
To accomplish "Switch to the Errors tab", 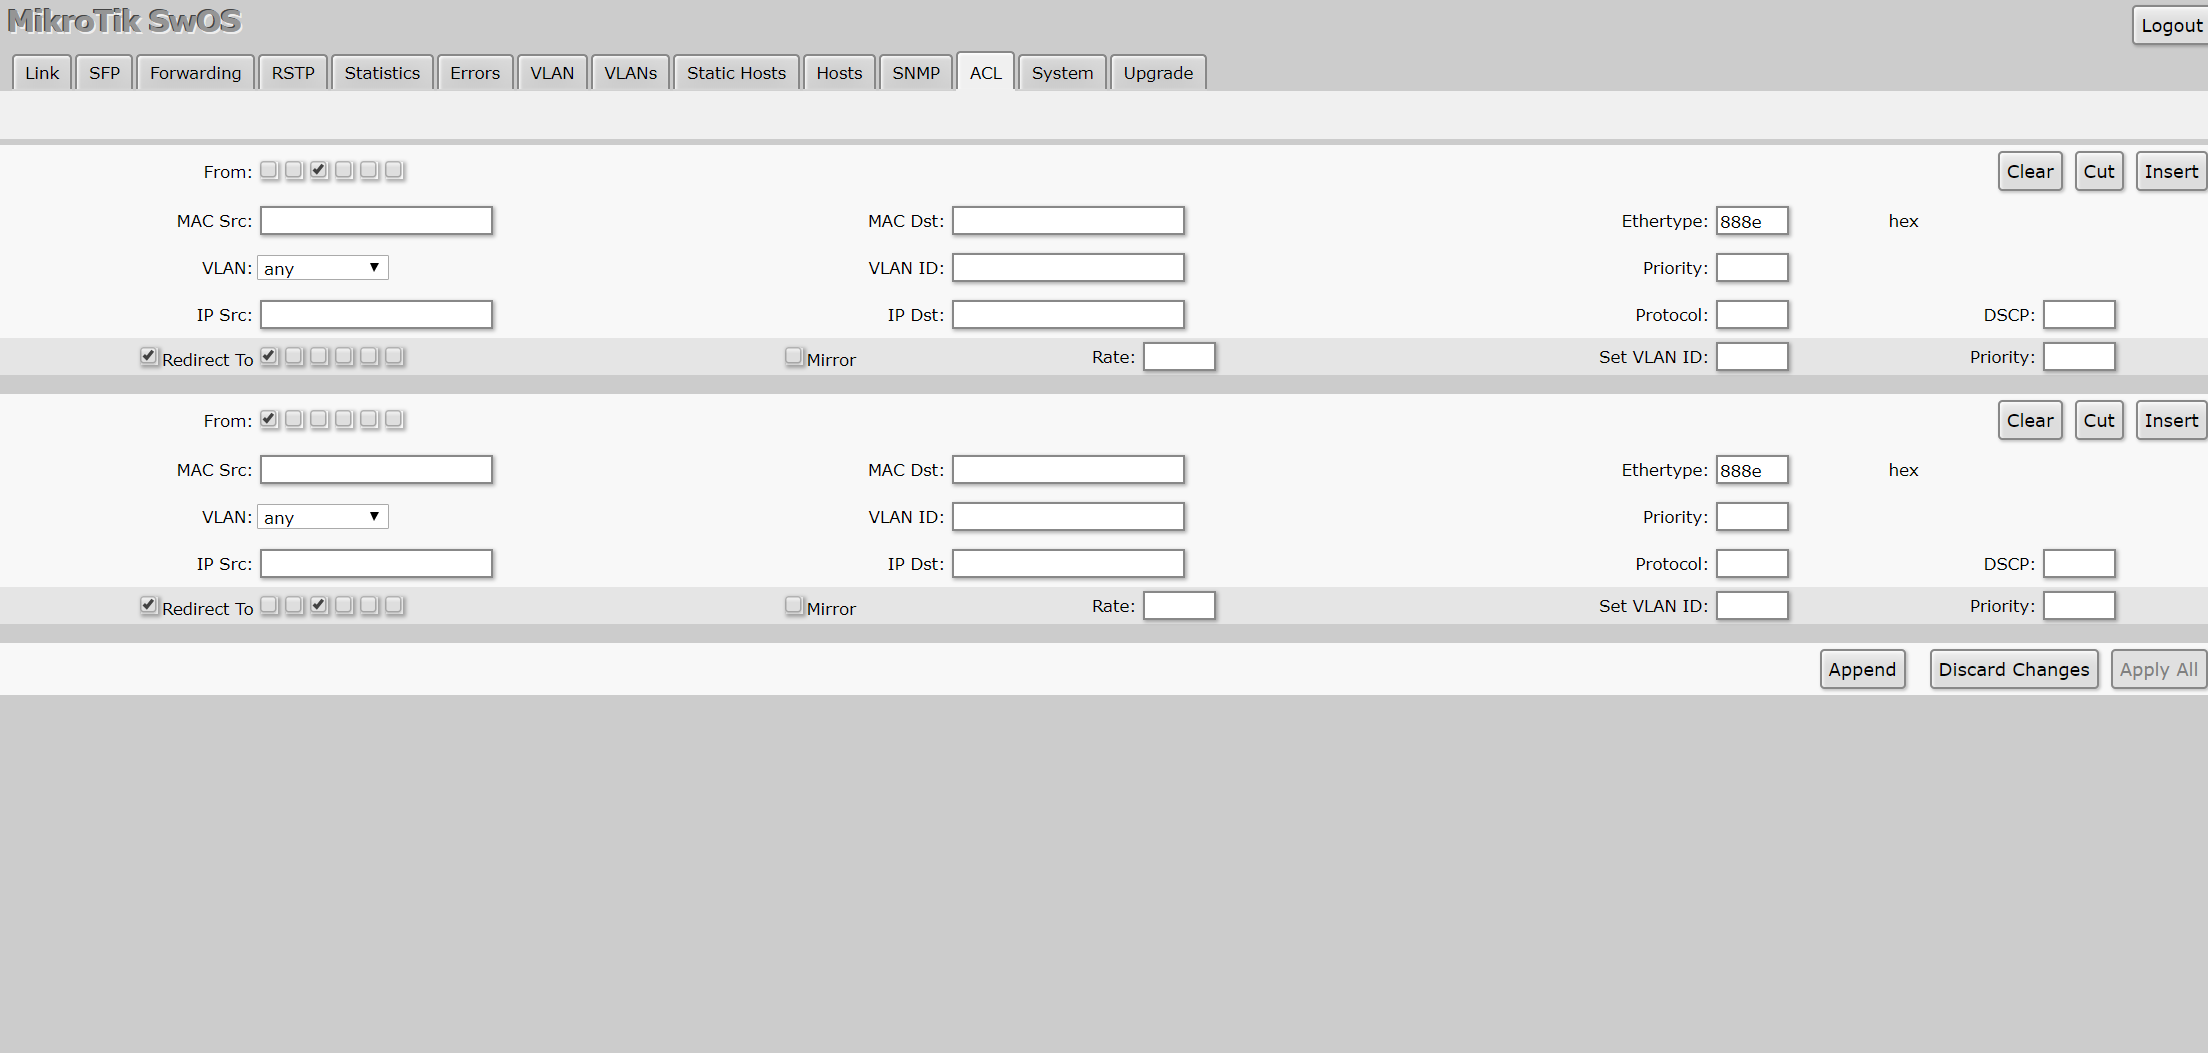I will (x=475, y=73).
